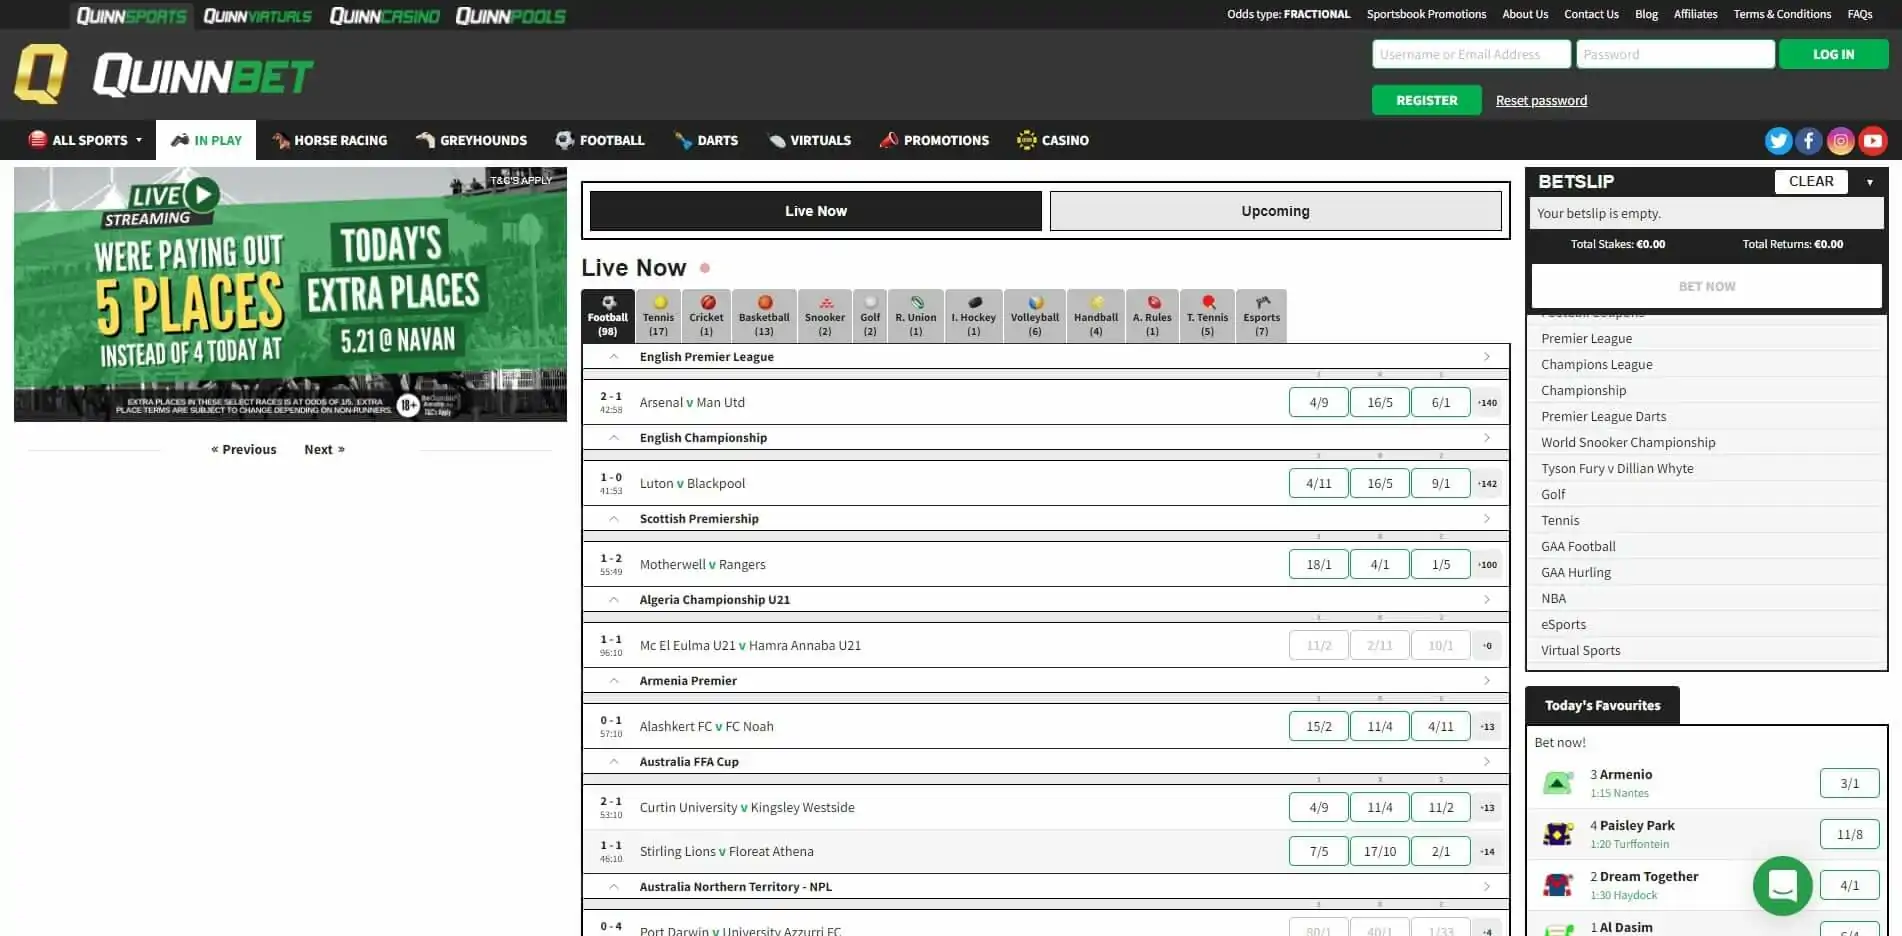This screenshot has width=1902, height=936.
Task: Switch to the IN PLAY tab
Action: point(206,140)
